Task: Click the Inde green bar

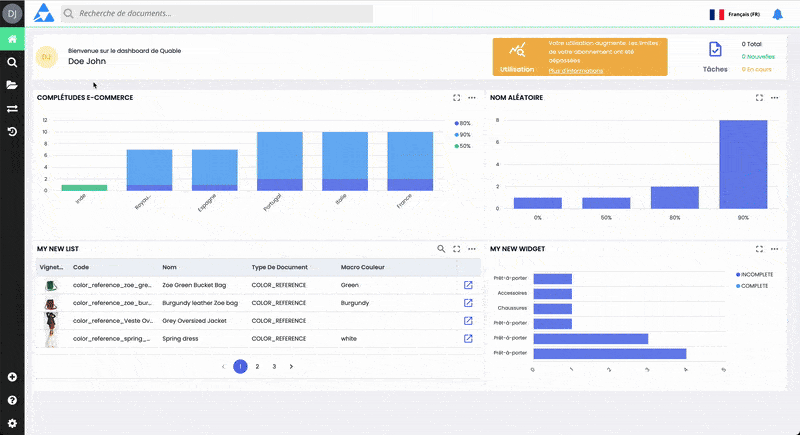Action: pos(84,188)
